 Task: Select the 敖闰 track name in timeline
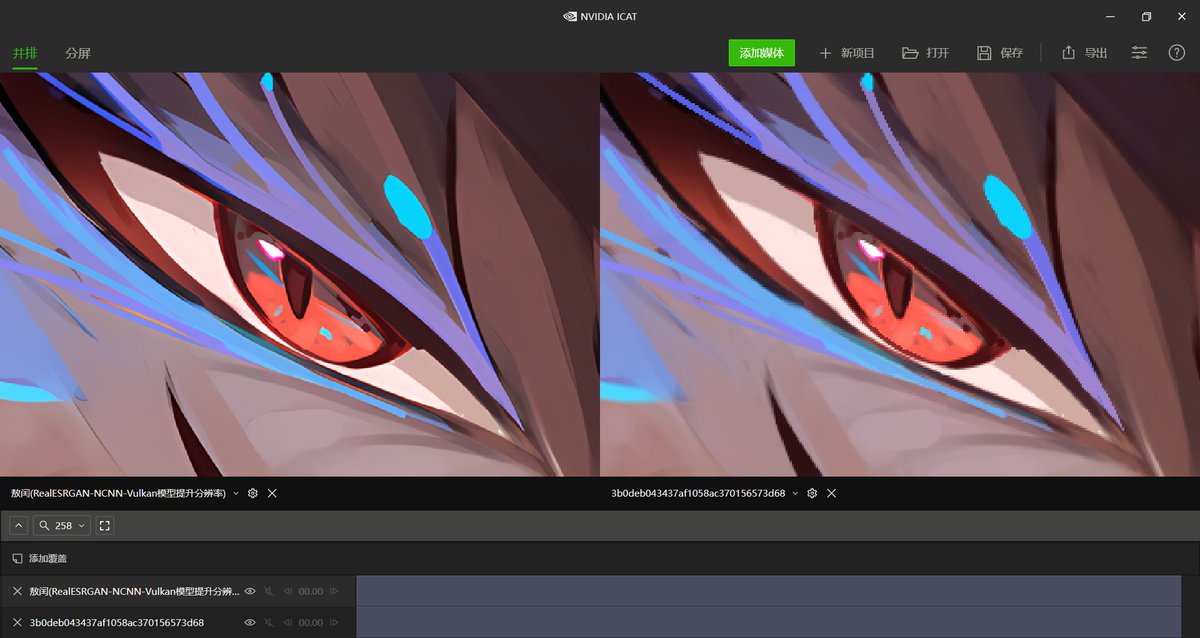tap(134, 591)
